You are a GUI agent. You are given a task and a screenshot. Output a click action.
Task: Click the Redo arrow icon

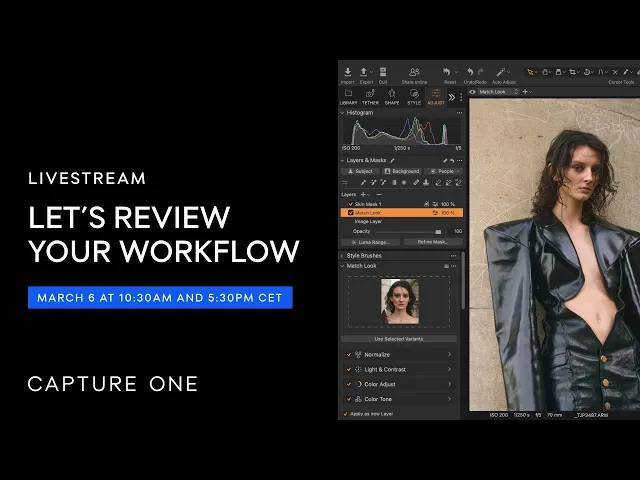coord(481,72)
